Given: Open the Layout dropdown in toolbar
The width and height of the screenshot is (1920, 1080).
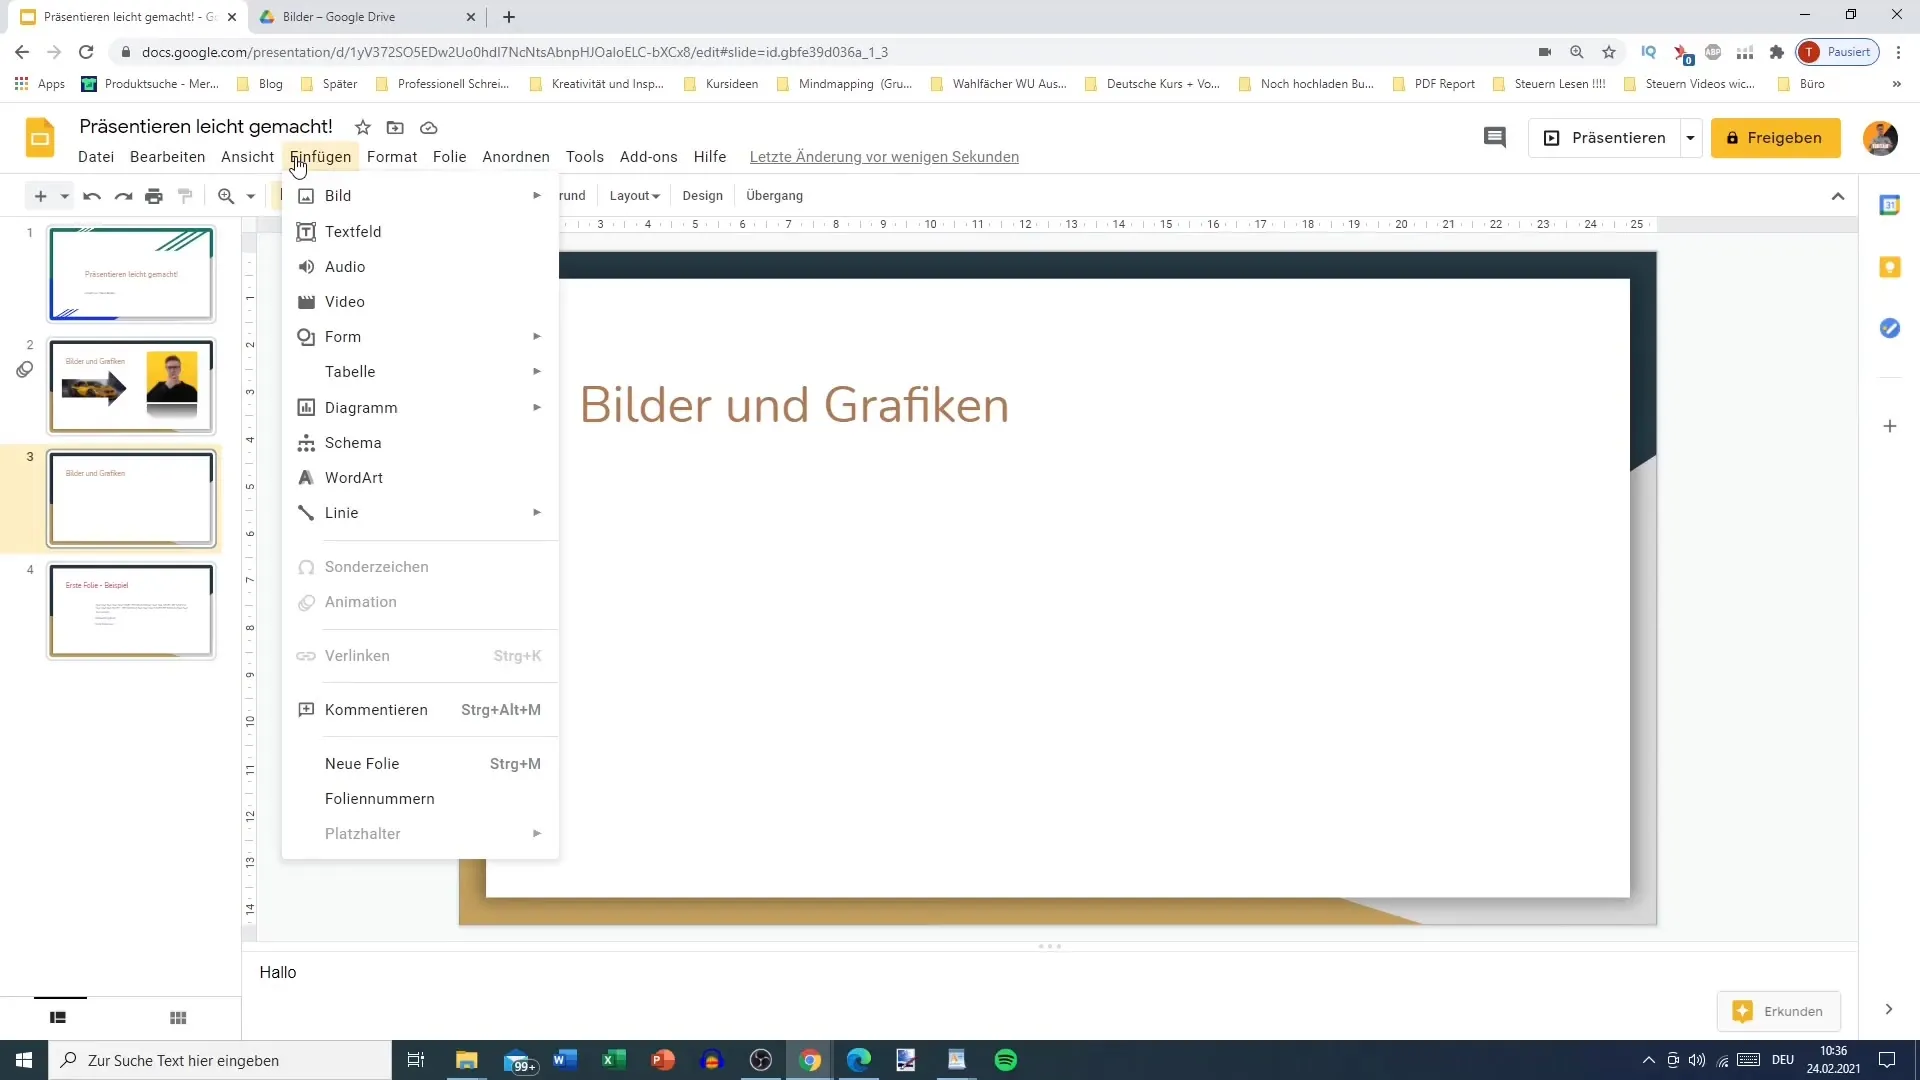Looking at the screenshot, I should (x=635, y=196).
